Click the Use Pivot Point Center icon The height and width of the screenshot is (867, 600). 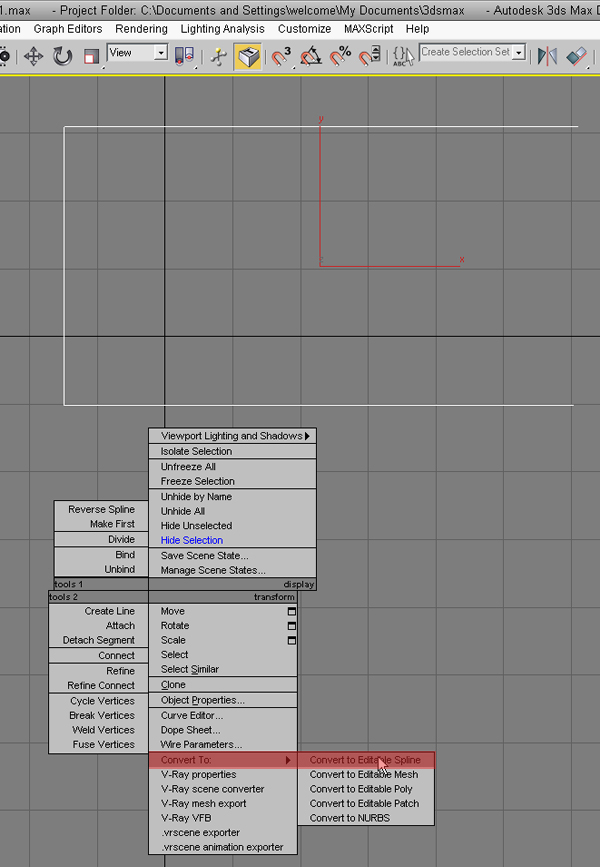click(x=185, y=56)
